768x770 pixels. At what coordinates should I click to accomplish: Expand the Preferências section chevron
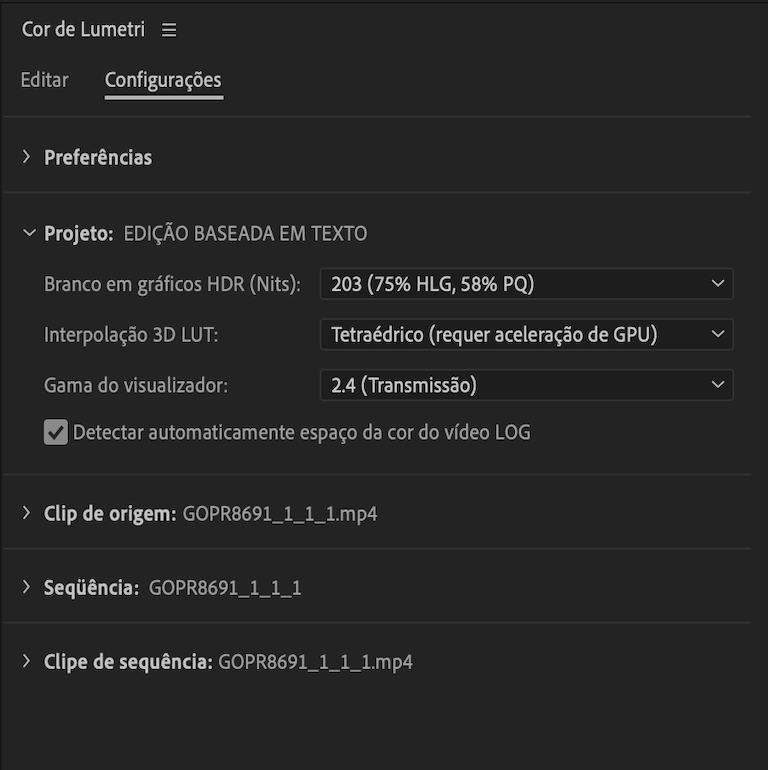point(27,157)
